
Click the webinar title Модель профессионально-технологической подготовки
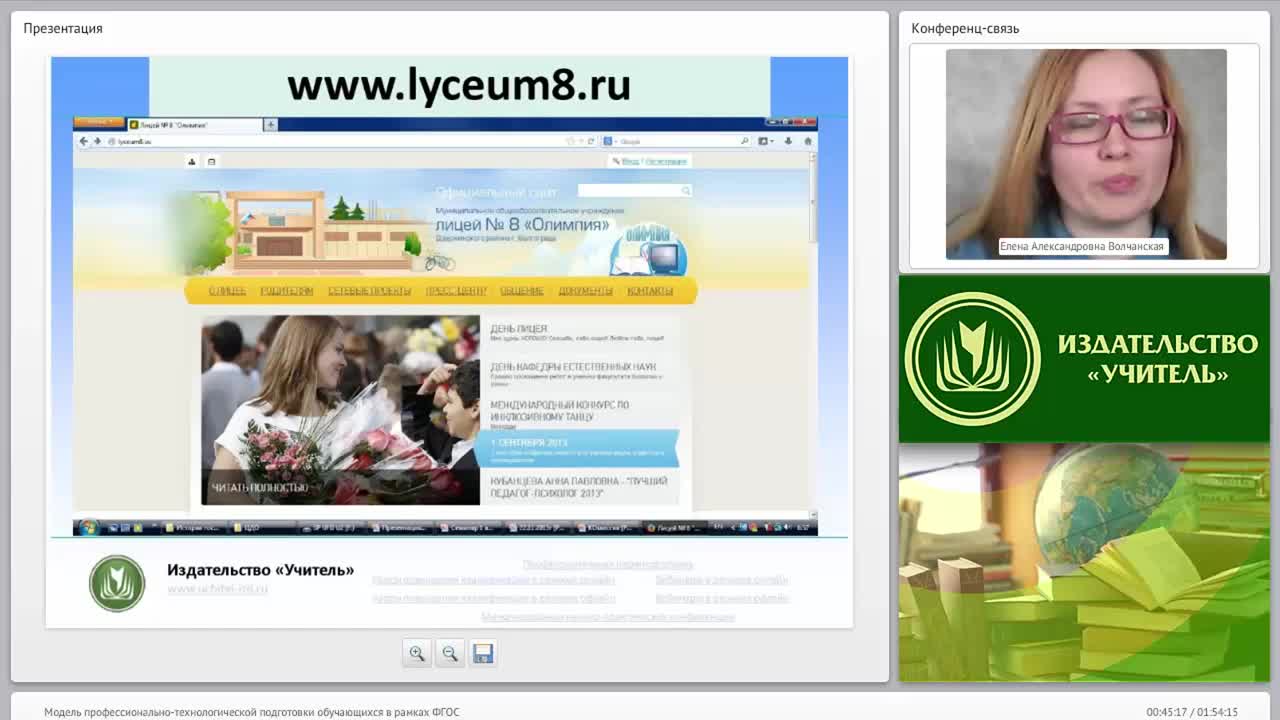tap(252, 712)
